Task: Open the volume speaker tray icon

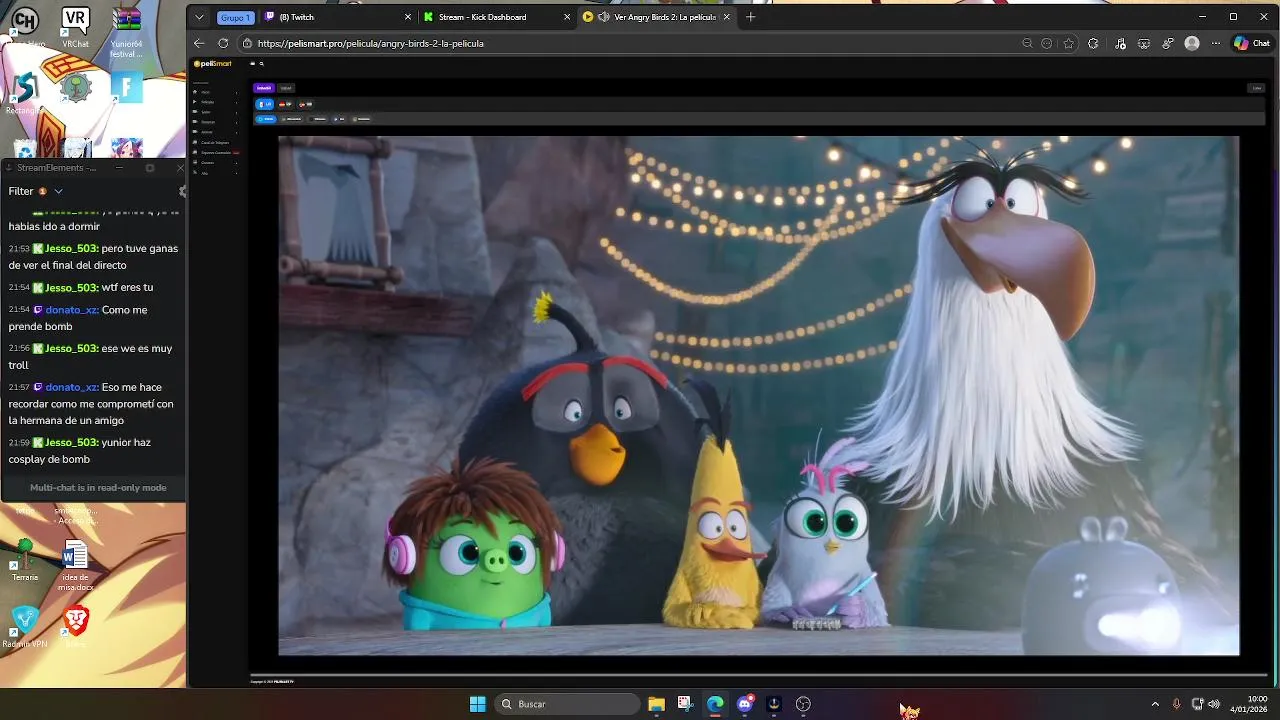Action: click(x=1214, y=704)
